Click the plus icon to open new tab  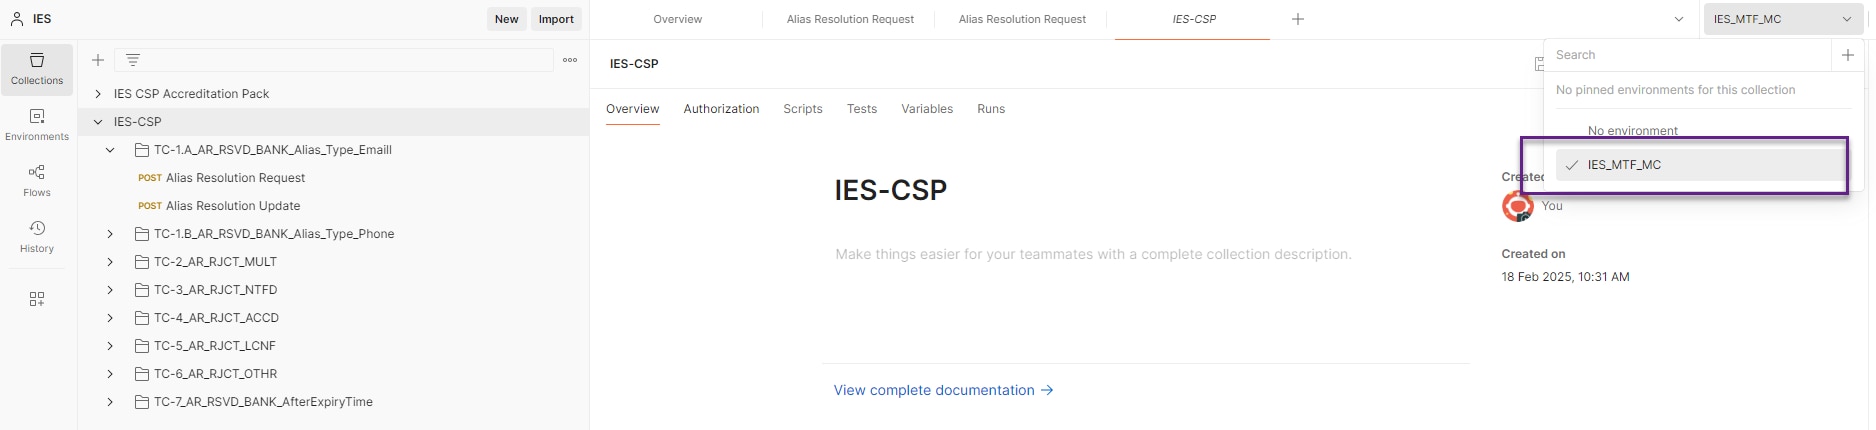[x=1298, y=19]
